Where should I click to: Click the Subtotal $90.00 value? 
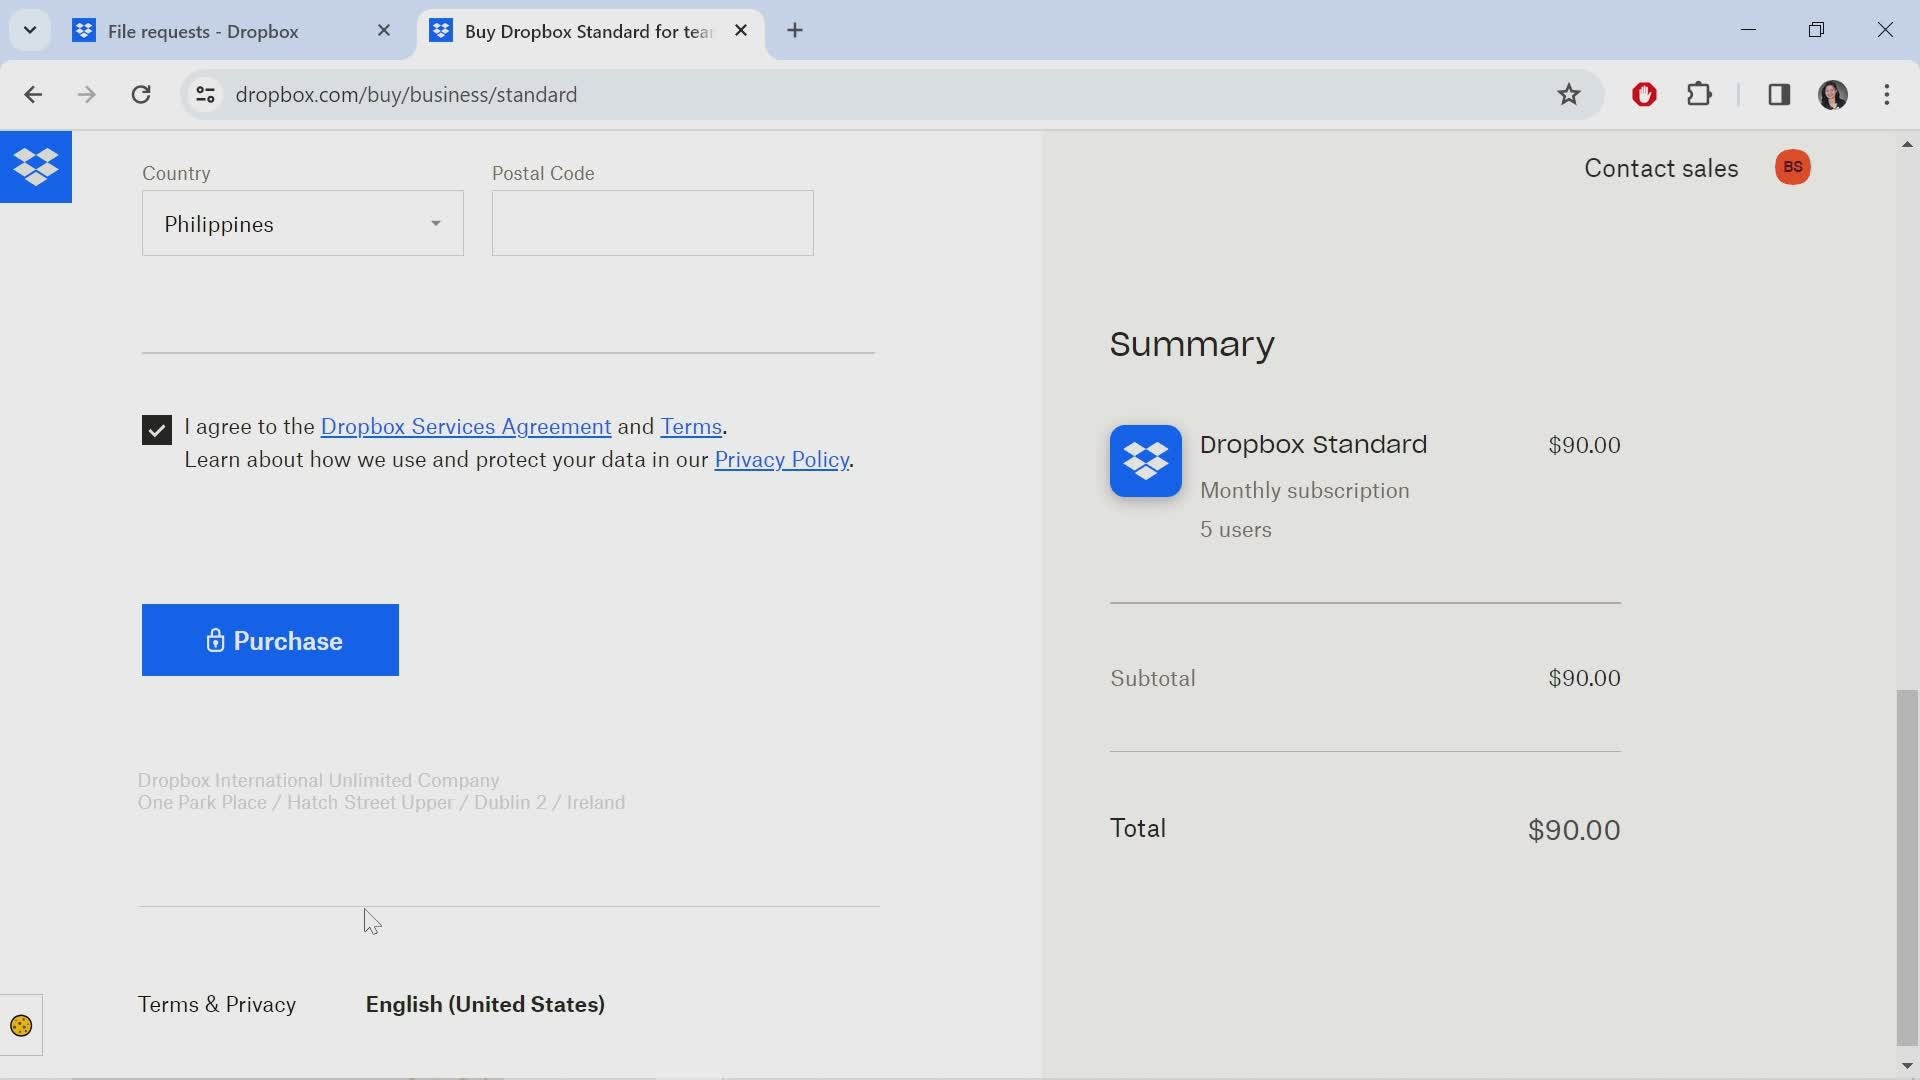pos(1584,678)
